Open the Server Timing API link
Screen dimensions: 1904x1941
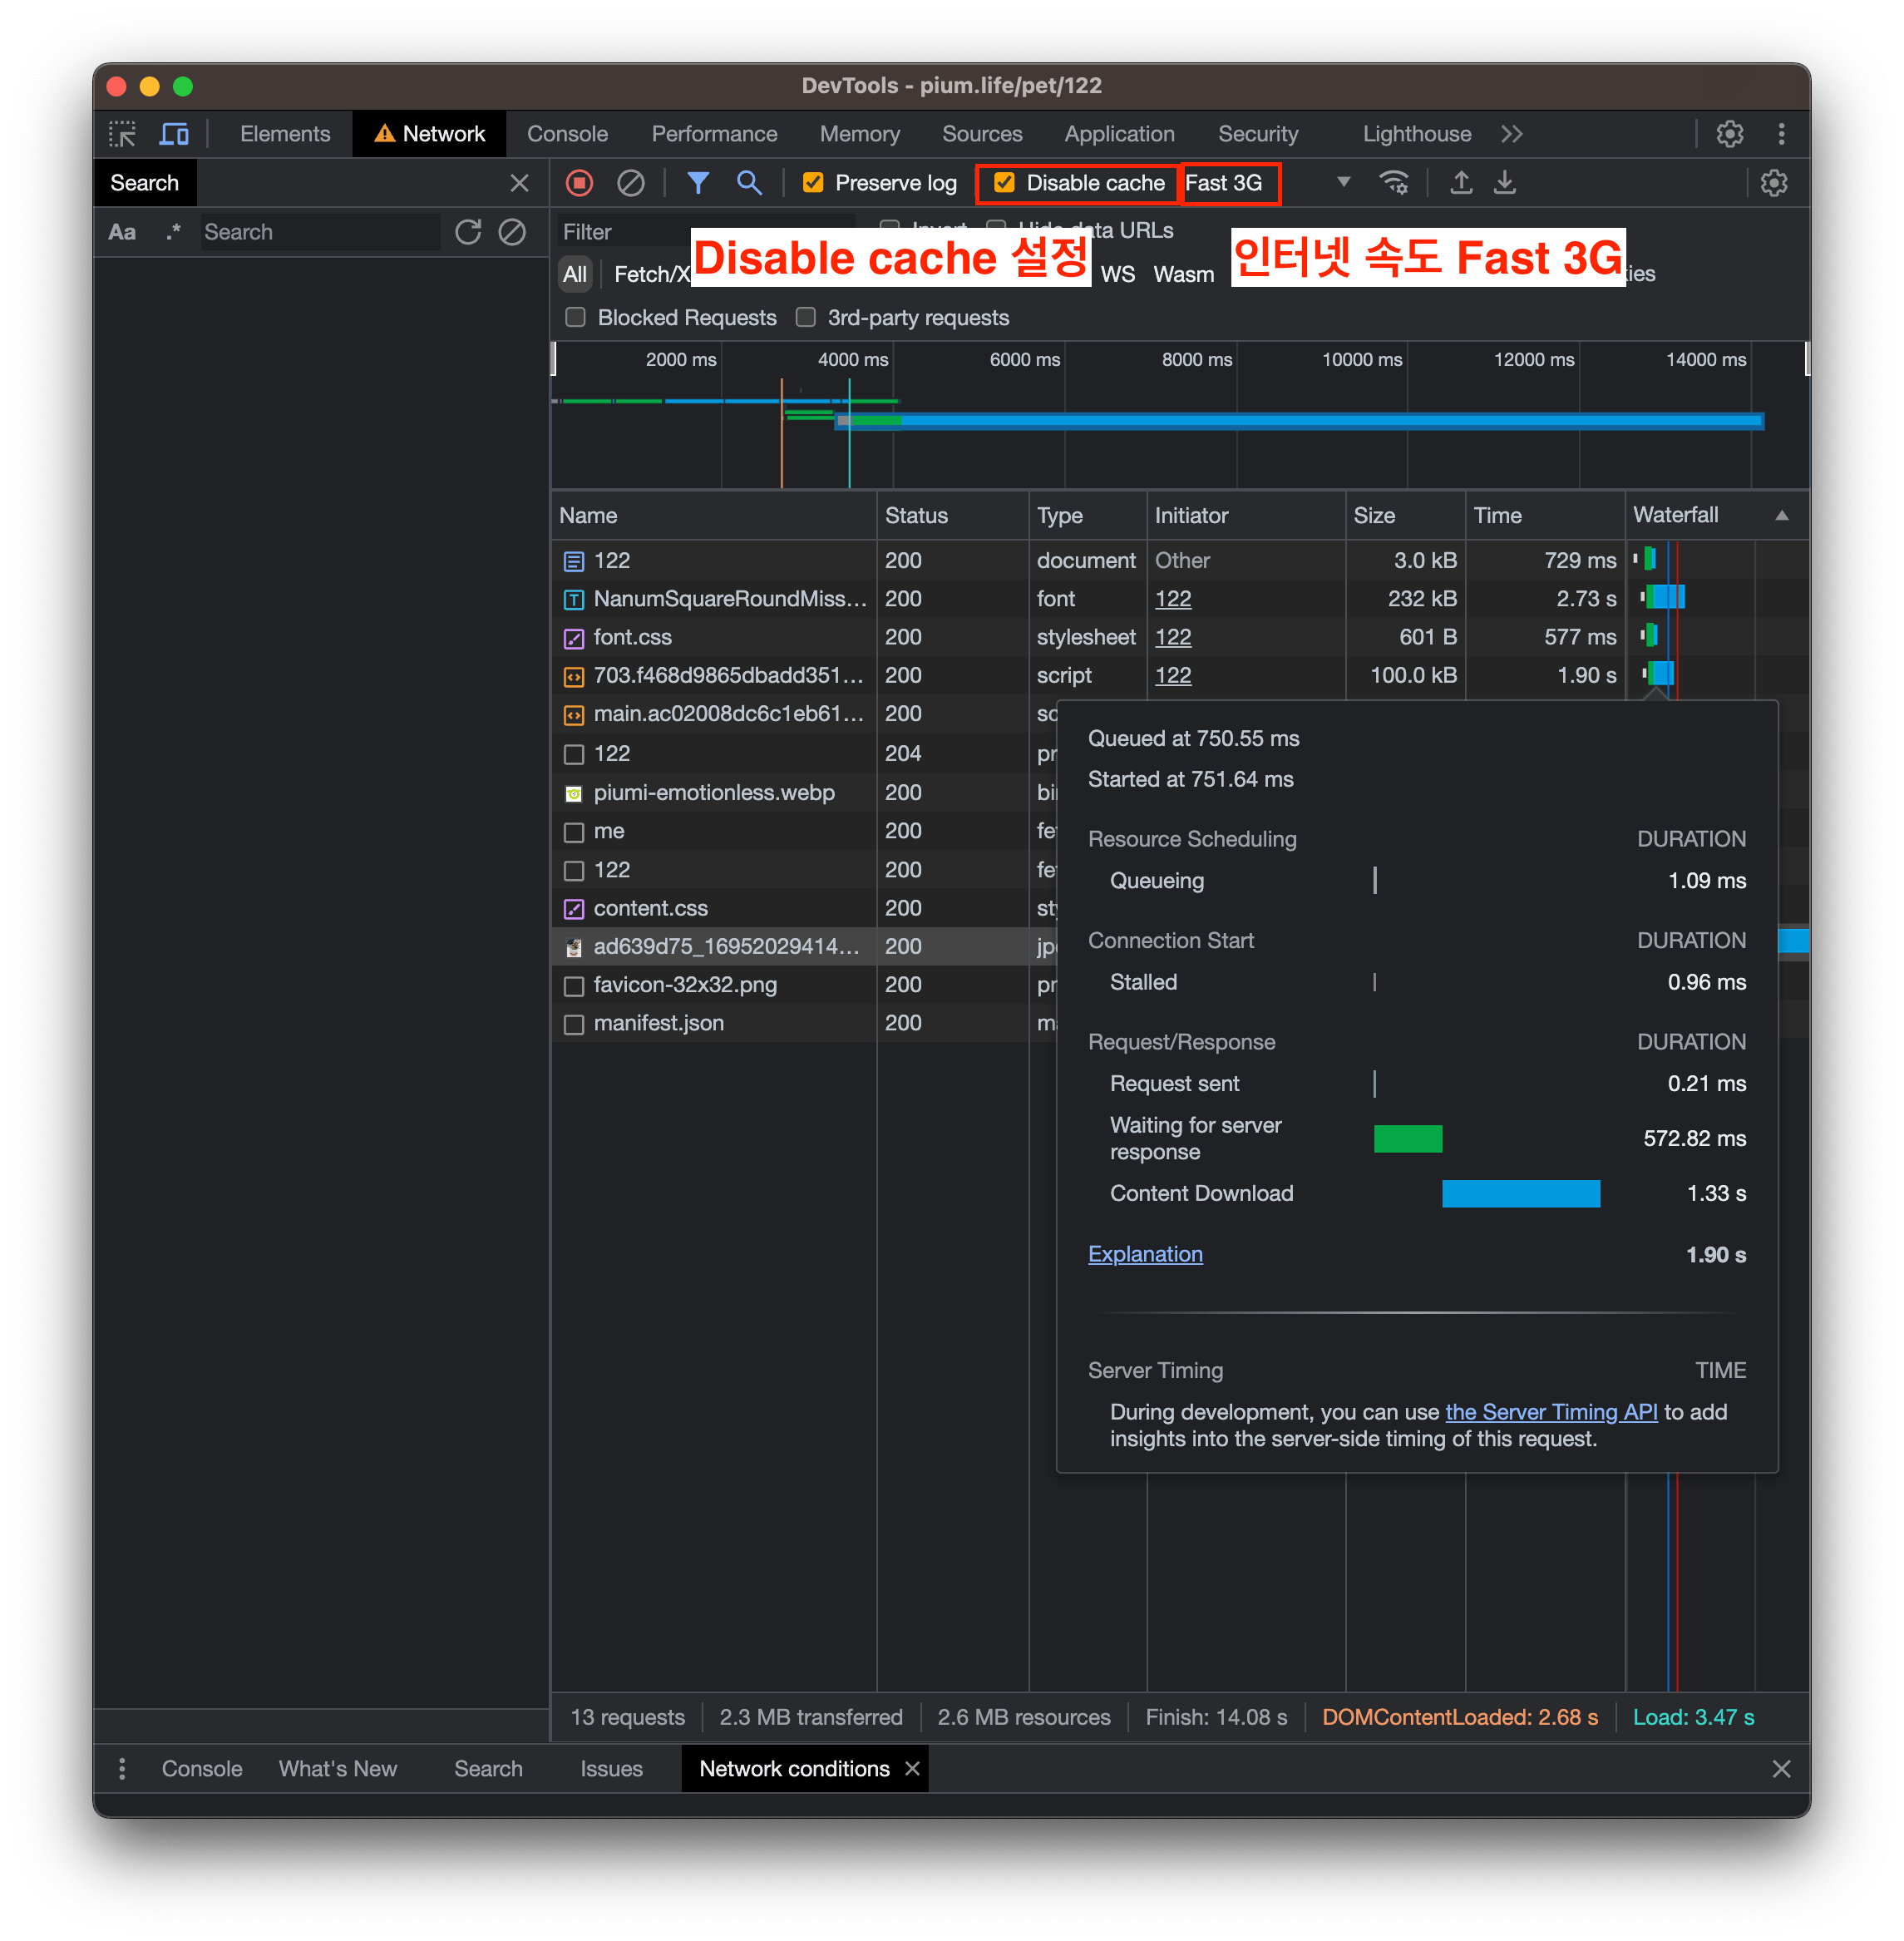pyautogui.click(x=1551, y=1412)
